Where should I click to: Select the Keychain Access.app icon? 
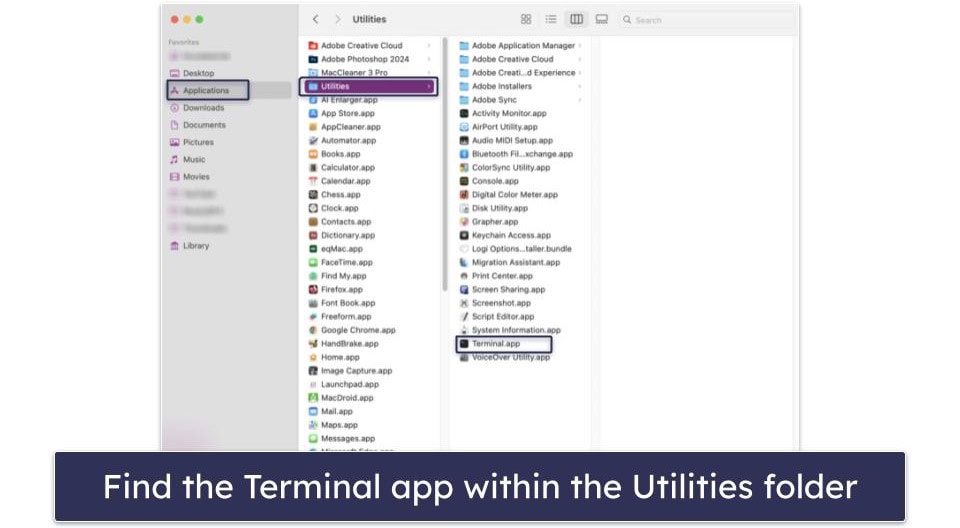pyautogui.click(x=464, y=235)
